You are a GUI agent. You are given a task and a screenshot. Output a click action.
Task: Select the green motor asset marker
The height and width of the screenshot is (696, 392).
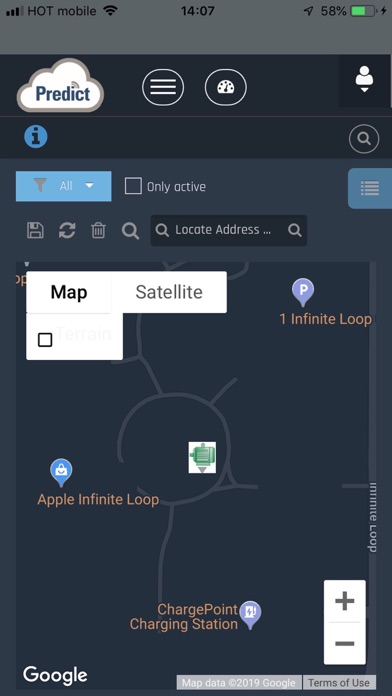tap(202, 457)
